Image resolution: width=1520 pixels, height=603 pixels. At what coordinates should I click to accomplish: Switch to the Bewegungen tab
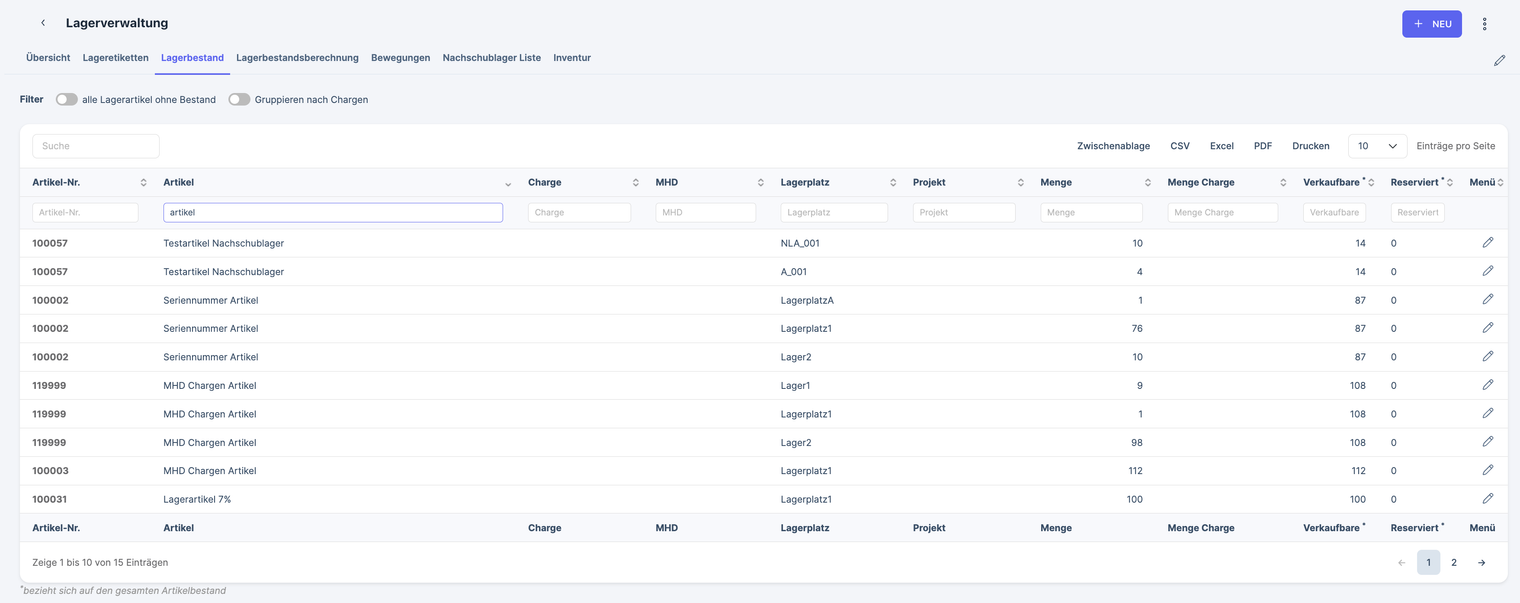coord(400,58)
